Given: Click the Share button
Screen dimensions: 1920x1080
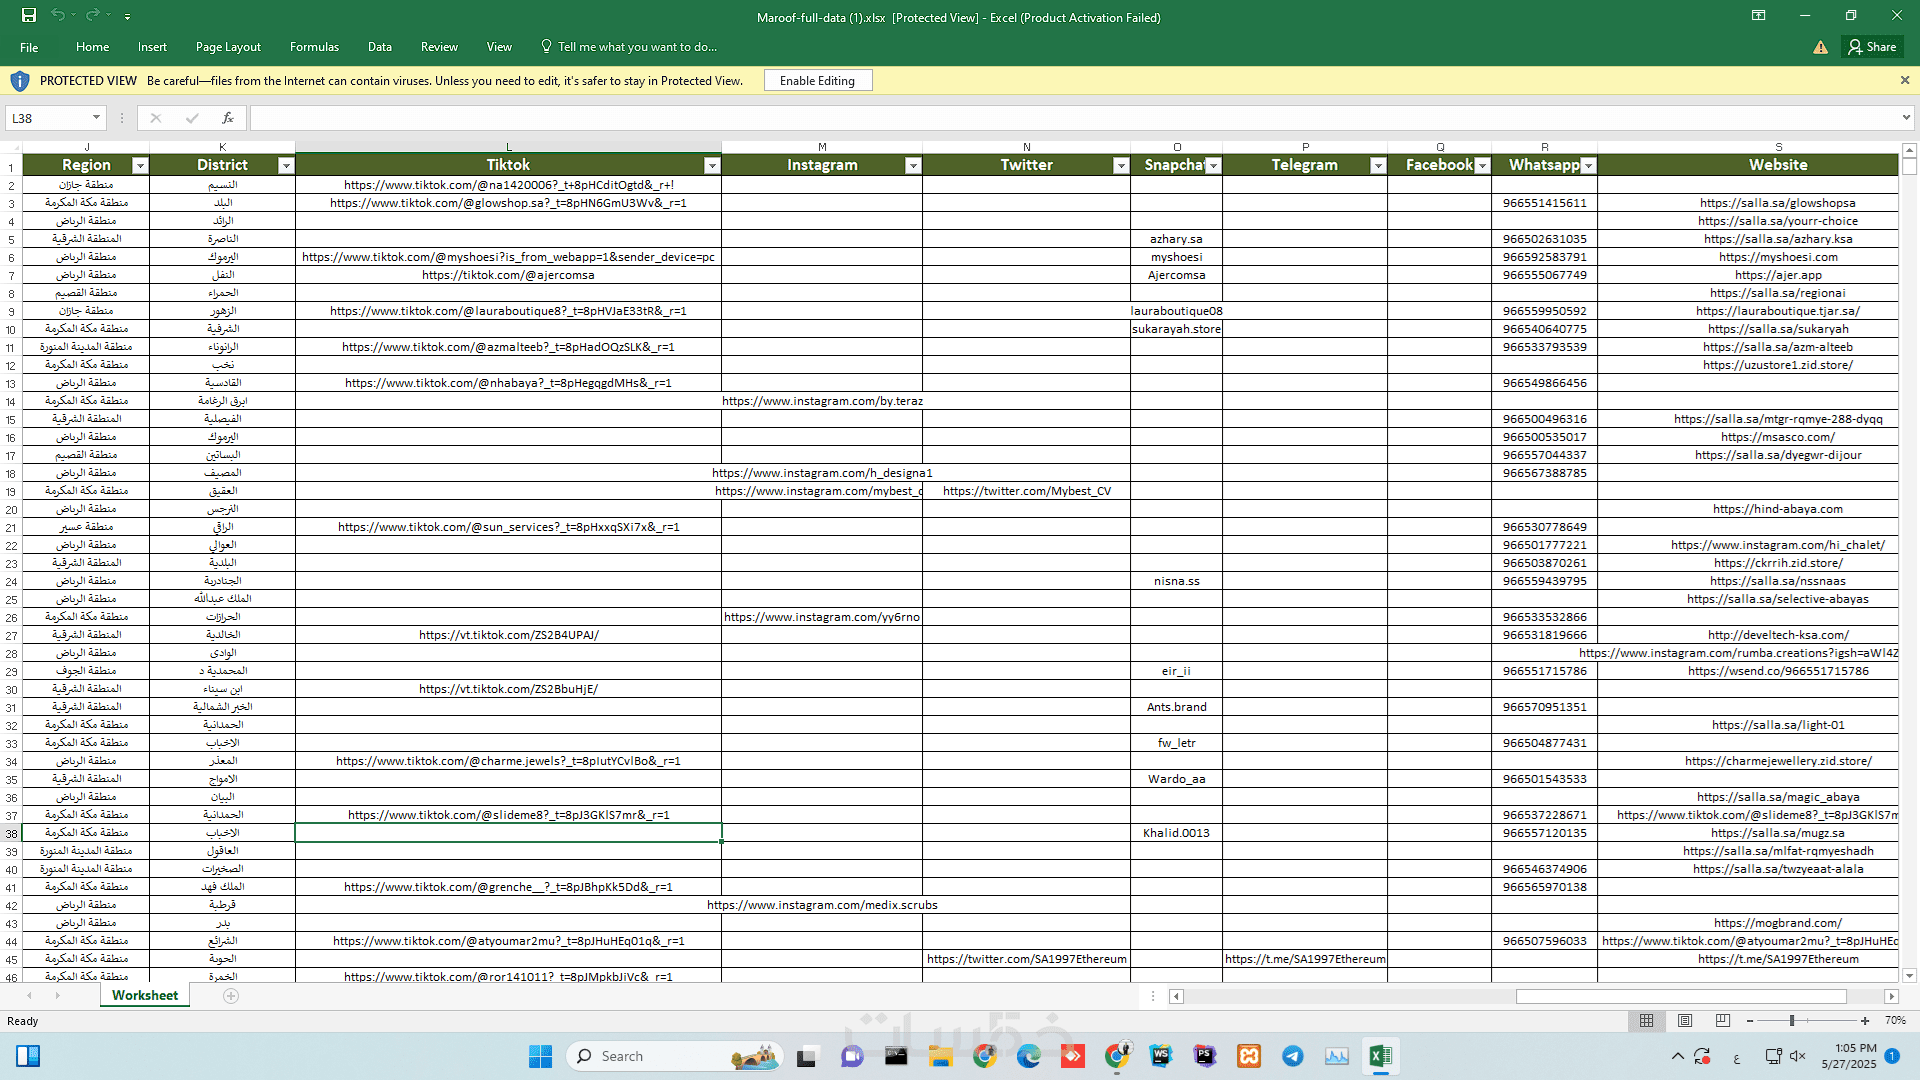Looking at the screenshot, I should (1872, 47).
